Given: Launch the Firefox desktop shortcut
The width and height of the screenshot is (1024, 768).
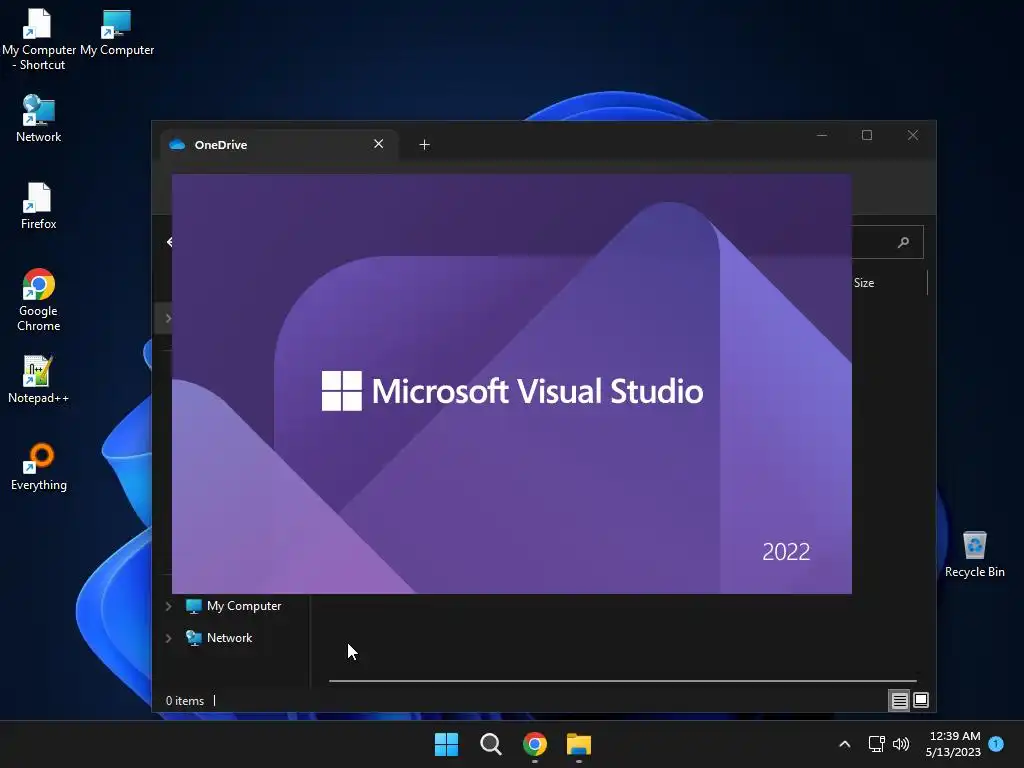Looking at the screenshot, I should (x=39, y=206).
